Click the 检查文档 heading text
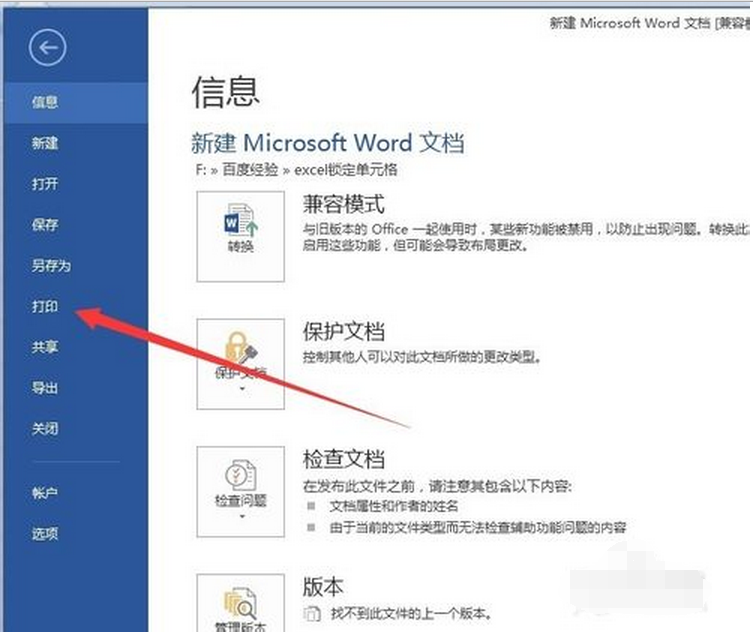The image size is (753, 633). pos(343,459)
